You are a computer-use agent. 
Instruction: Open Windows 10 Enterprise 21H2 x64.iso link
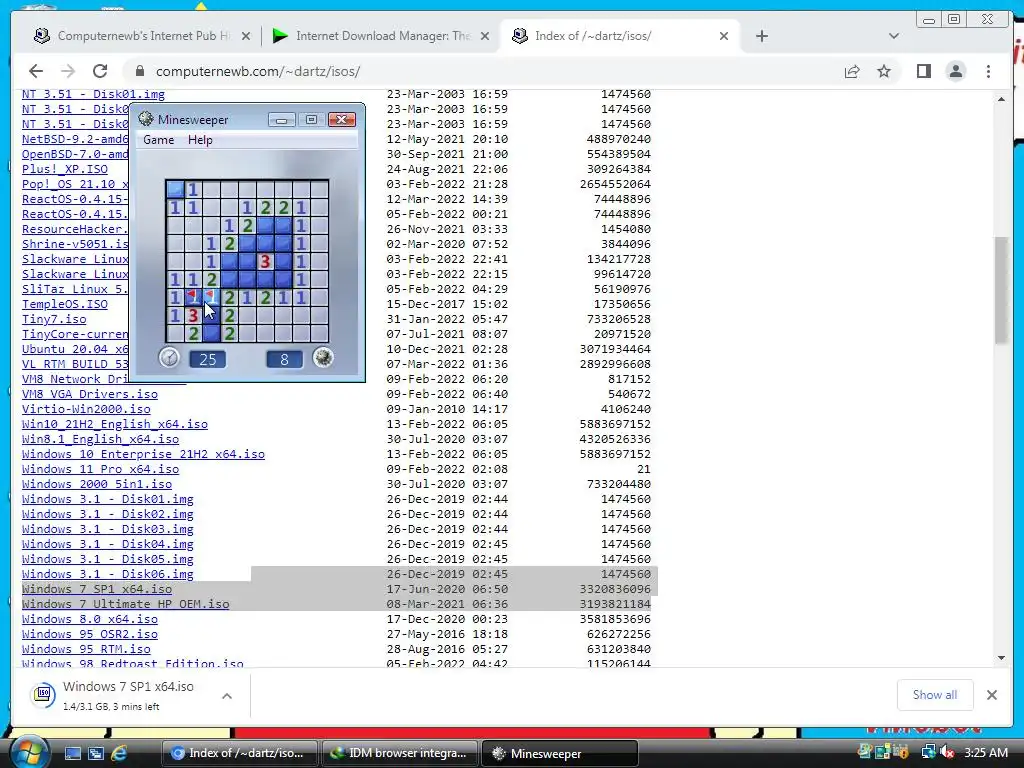[x=143, y=455]
